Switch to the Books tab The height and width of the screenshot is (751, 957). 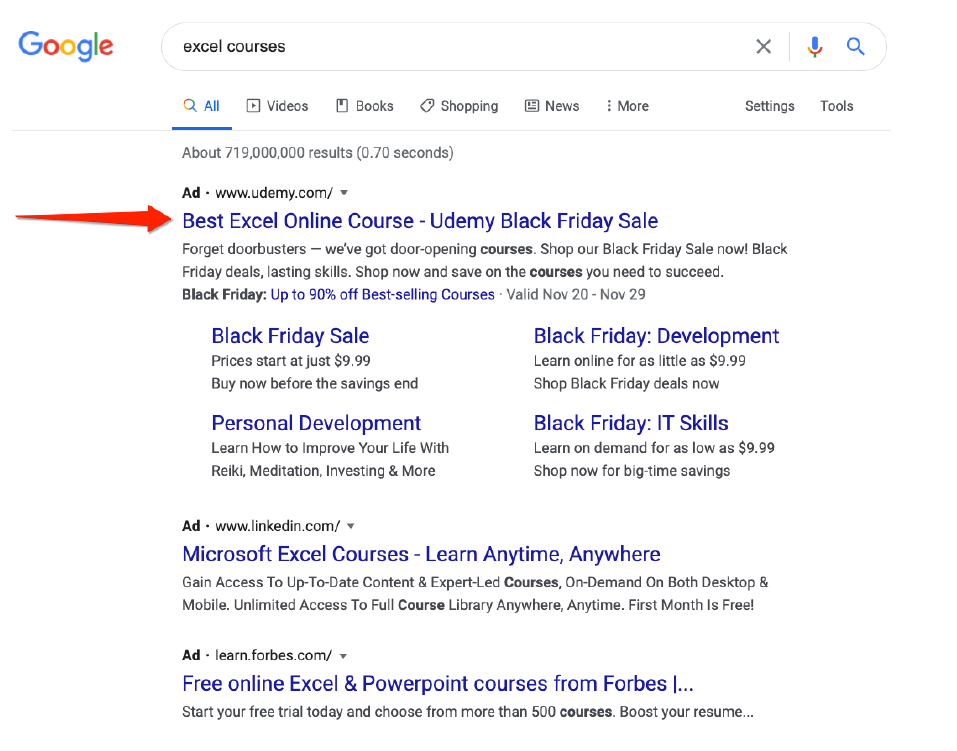click(365, 106)
